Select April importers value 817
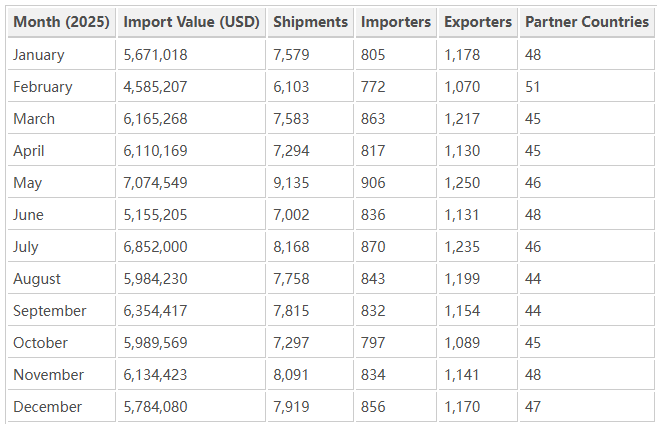The height and width of the screenshot is (427, 663). coord(374,151)
